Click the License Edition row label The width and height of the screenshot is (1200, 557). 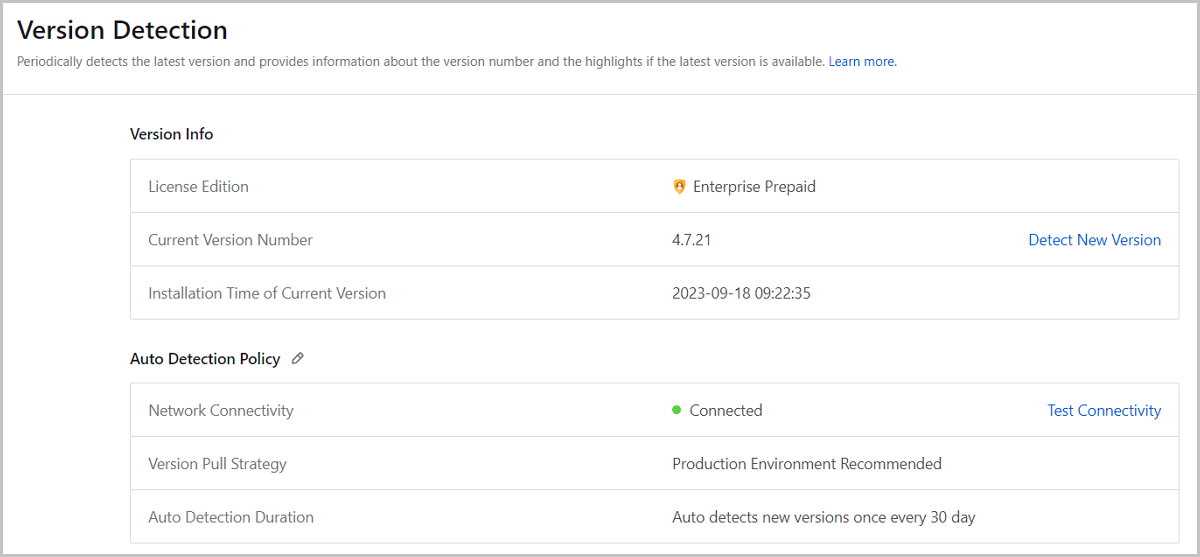click(198, 187)
